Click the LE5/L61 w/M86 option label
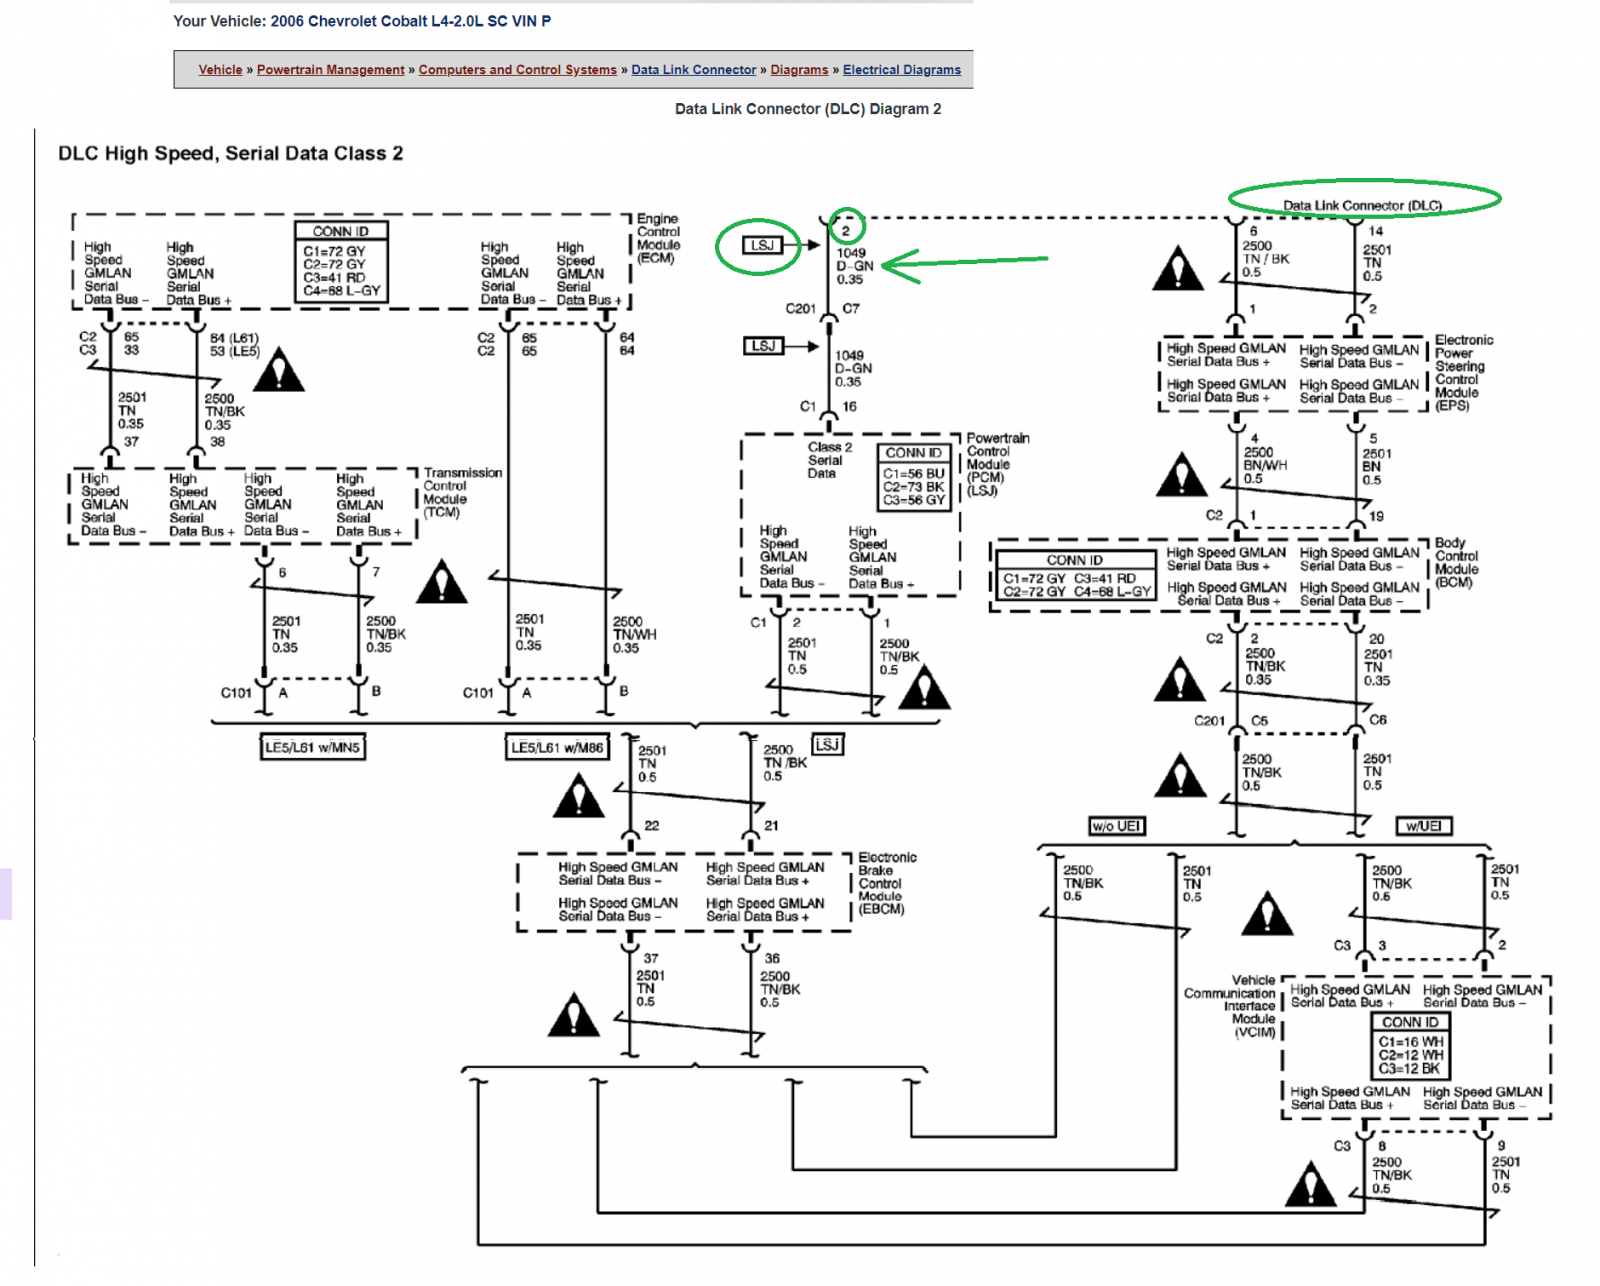This screenshot has height=1286, width=1600. point(557,748)
